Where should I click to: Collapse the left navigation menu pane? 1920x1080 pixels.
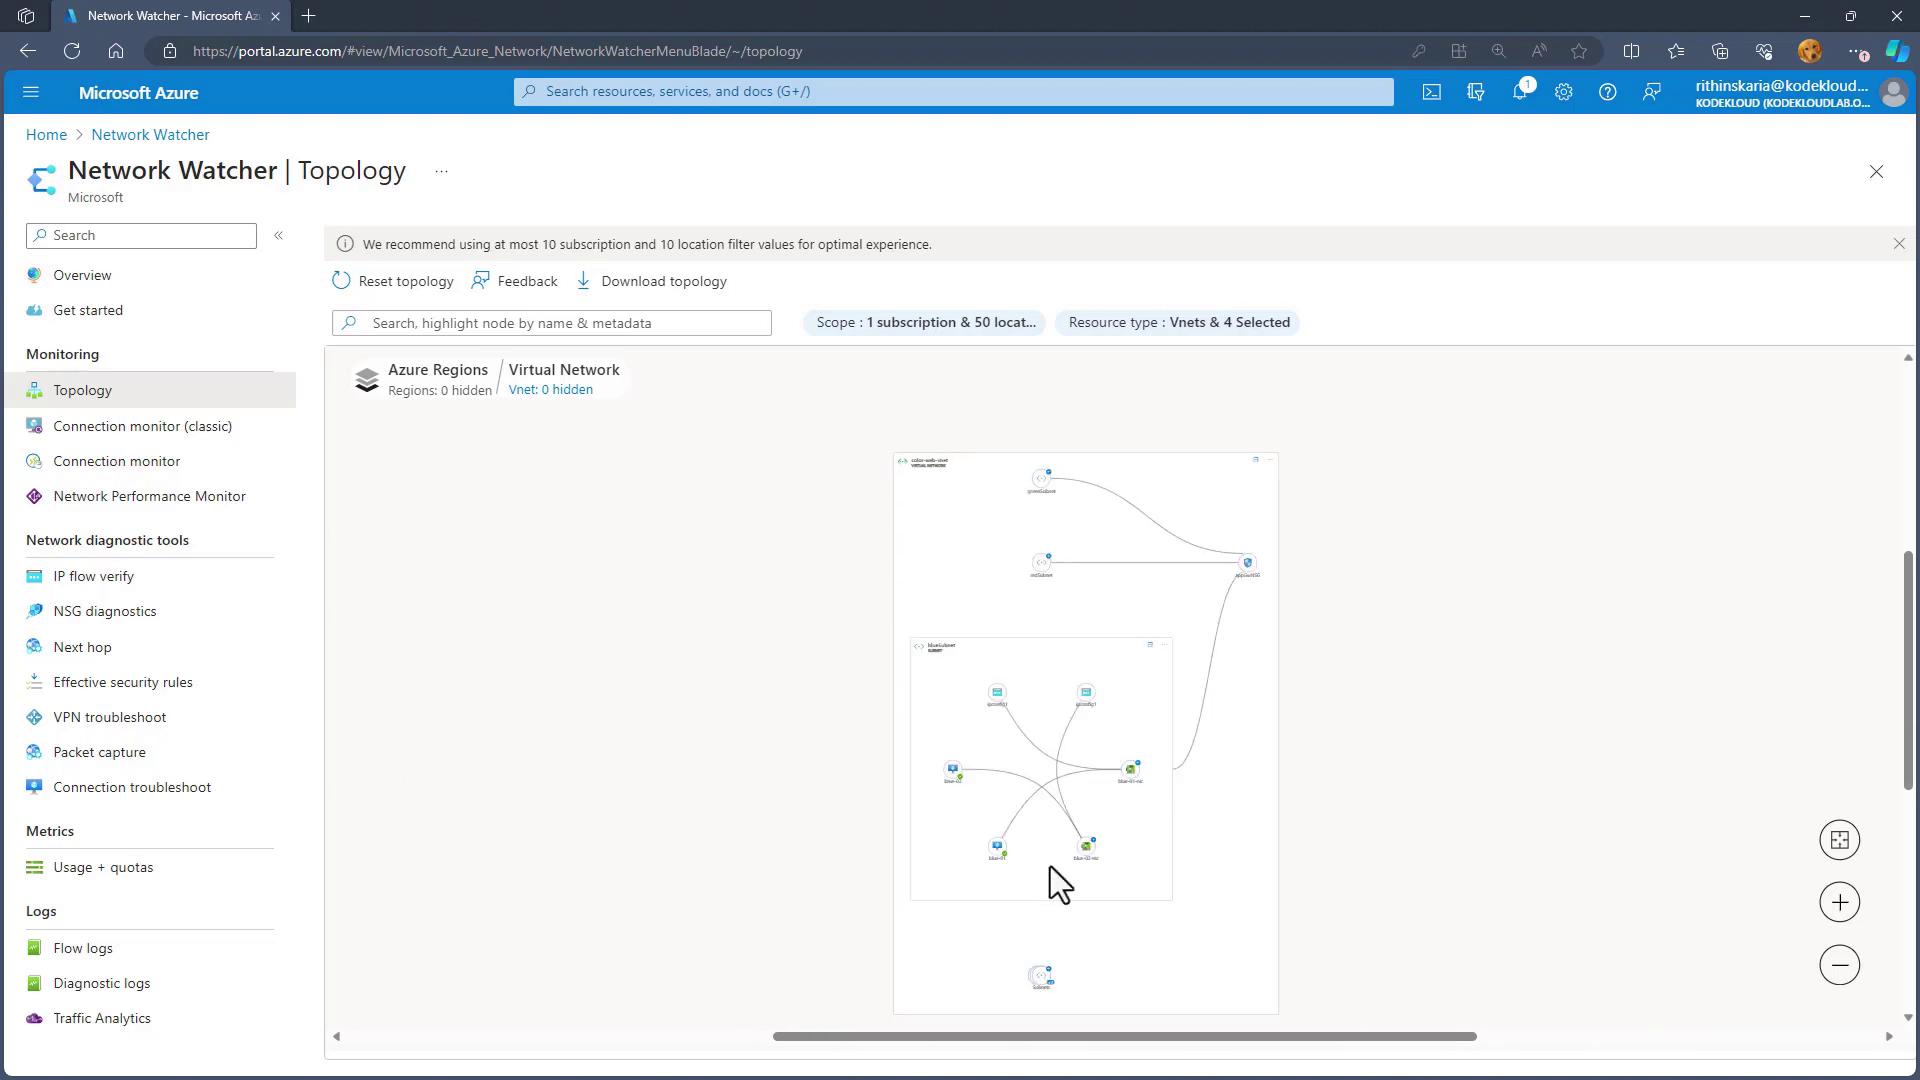[x=279, y=235]
